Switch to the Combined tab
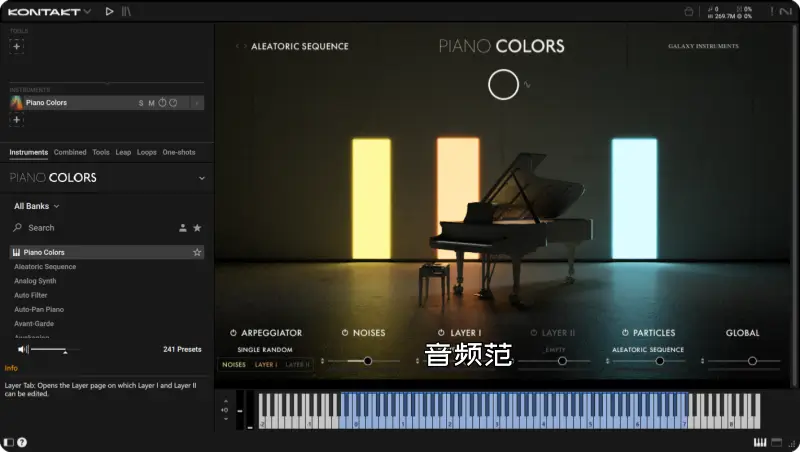 point(70,152)
